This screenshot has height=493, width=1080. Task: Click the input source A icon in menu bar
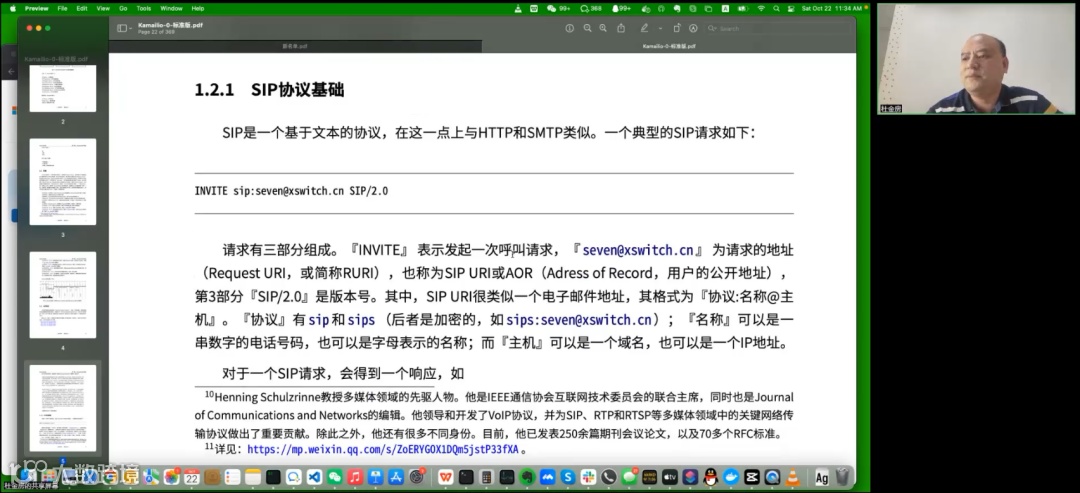(725, 8)
